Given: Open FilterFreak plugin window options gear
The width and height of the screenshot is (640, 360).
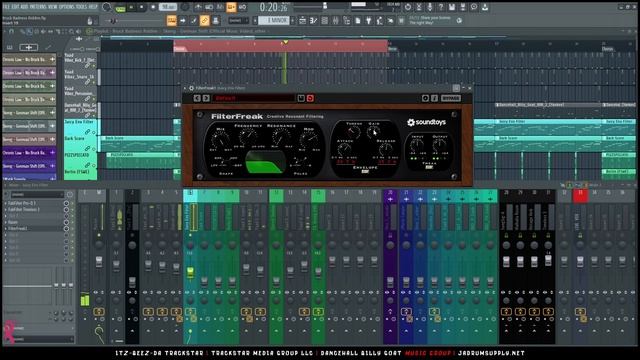Looking at the screenshot, I should point(191,88).
